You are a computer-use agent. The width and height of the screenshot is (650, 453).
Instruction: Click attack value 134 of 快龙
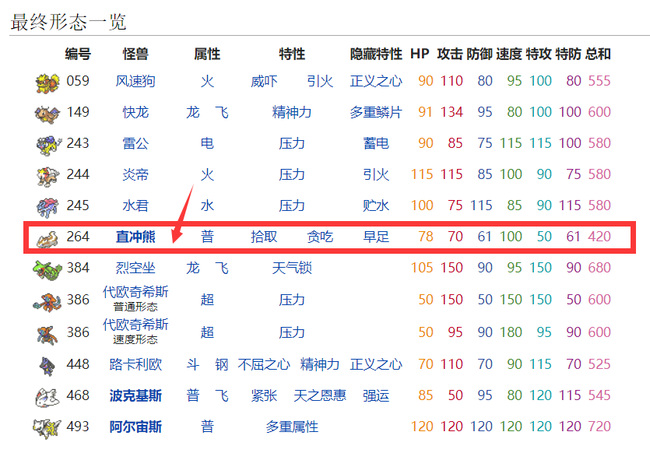tap(451, 112)
